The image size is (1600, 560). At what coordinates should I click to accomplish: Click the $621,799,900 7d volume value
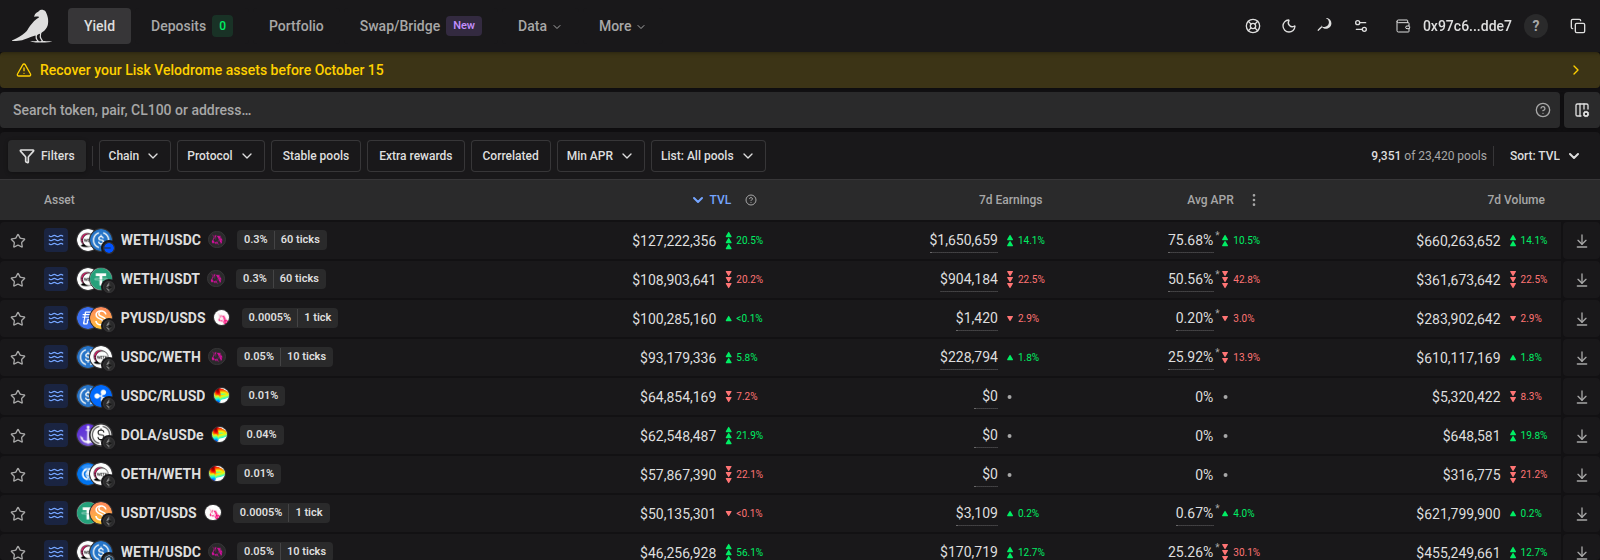pos(1458,514)
